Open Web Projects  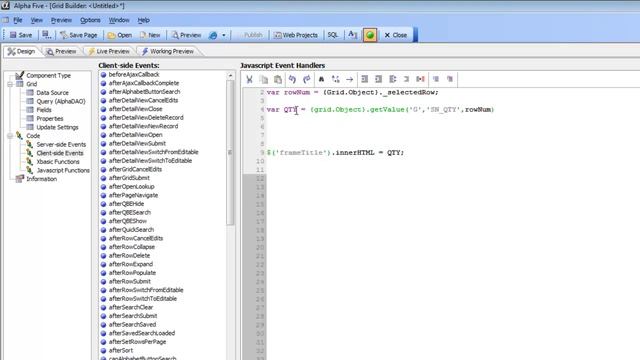pos(296,35)
